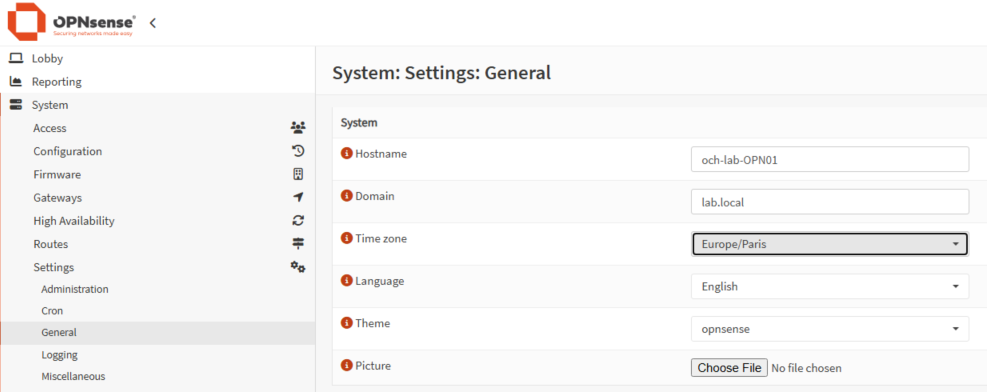Click into the Domain input field
Viewport: 987px width, 392px height.
tap(830, 202)
